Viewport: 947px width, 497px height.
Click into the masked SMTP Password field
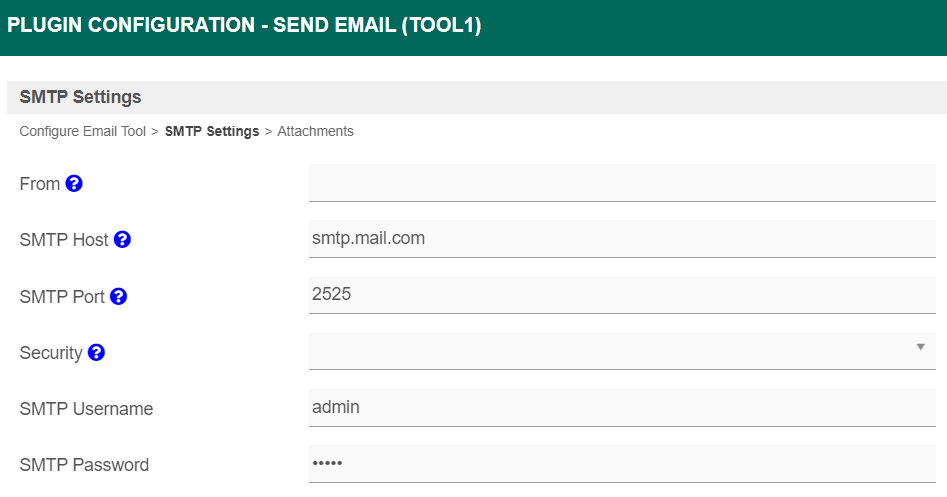pos(621,464)
